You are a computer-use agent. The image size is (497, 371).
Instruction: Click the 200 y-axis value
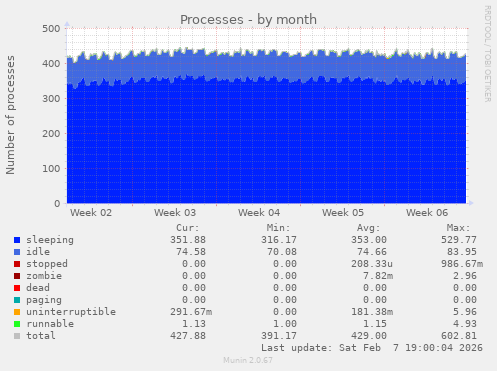pyautogui.click(x=51, y=134)
